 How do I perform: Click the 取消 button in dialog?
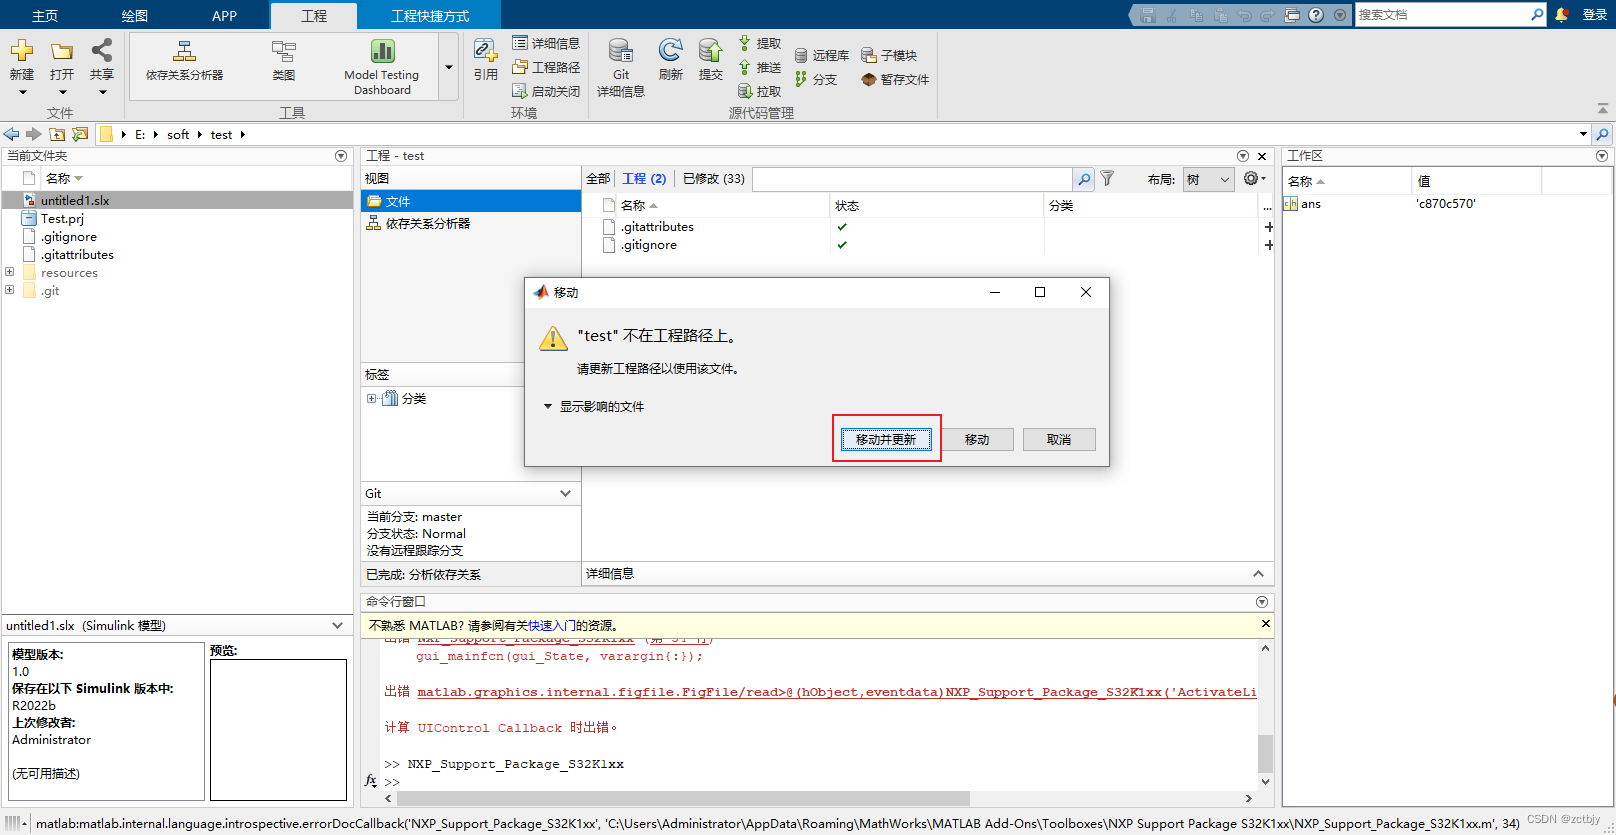point(1059,440)
